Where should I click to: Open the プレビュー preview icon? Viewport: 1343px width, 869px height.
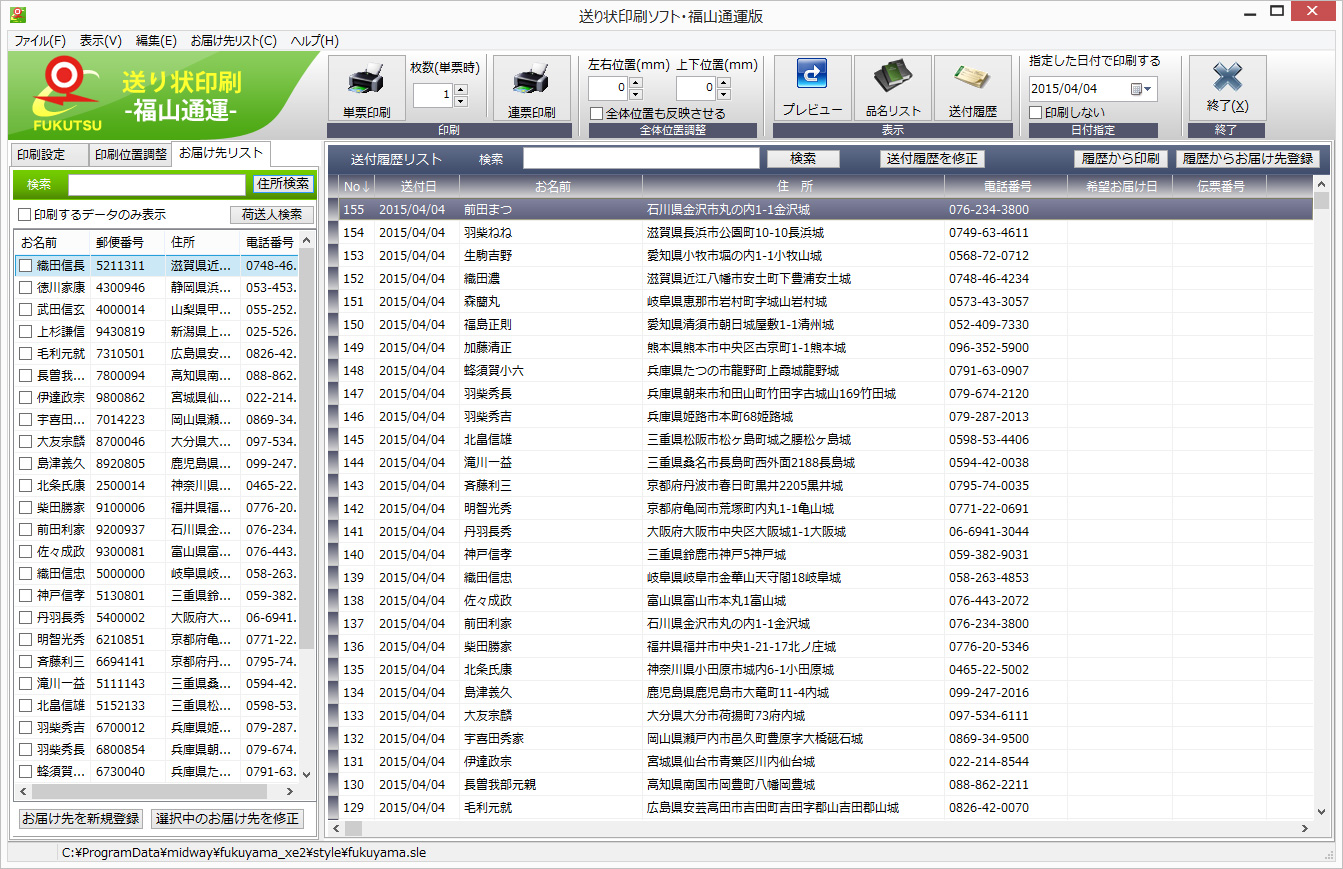point(812,88)
